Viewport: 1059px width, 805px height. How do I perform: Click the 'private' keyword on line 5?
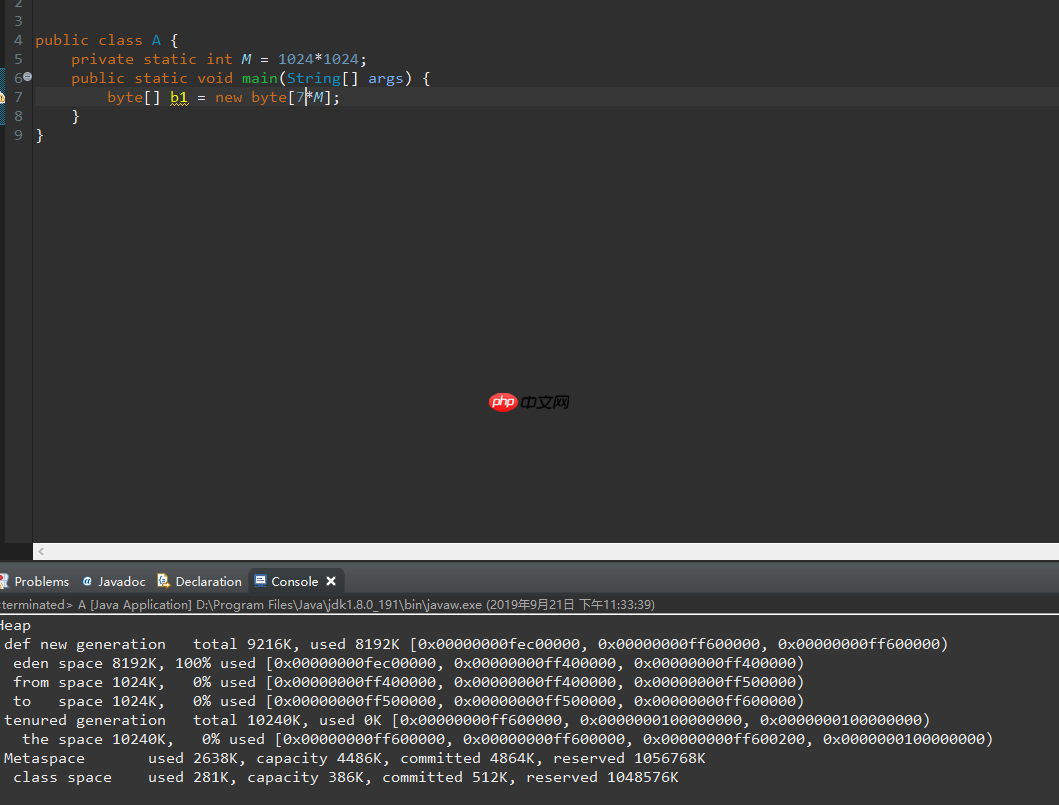103,59
